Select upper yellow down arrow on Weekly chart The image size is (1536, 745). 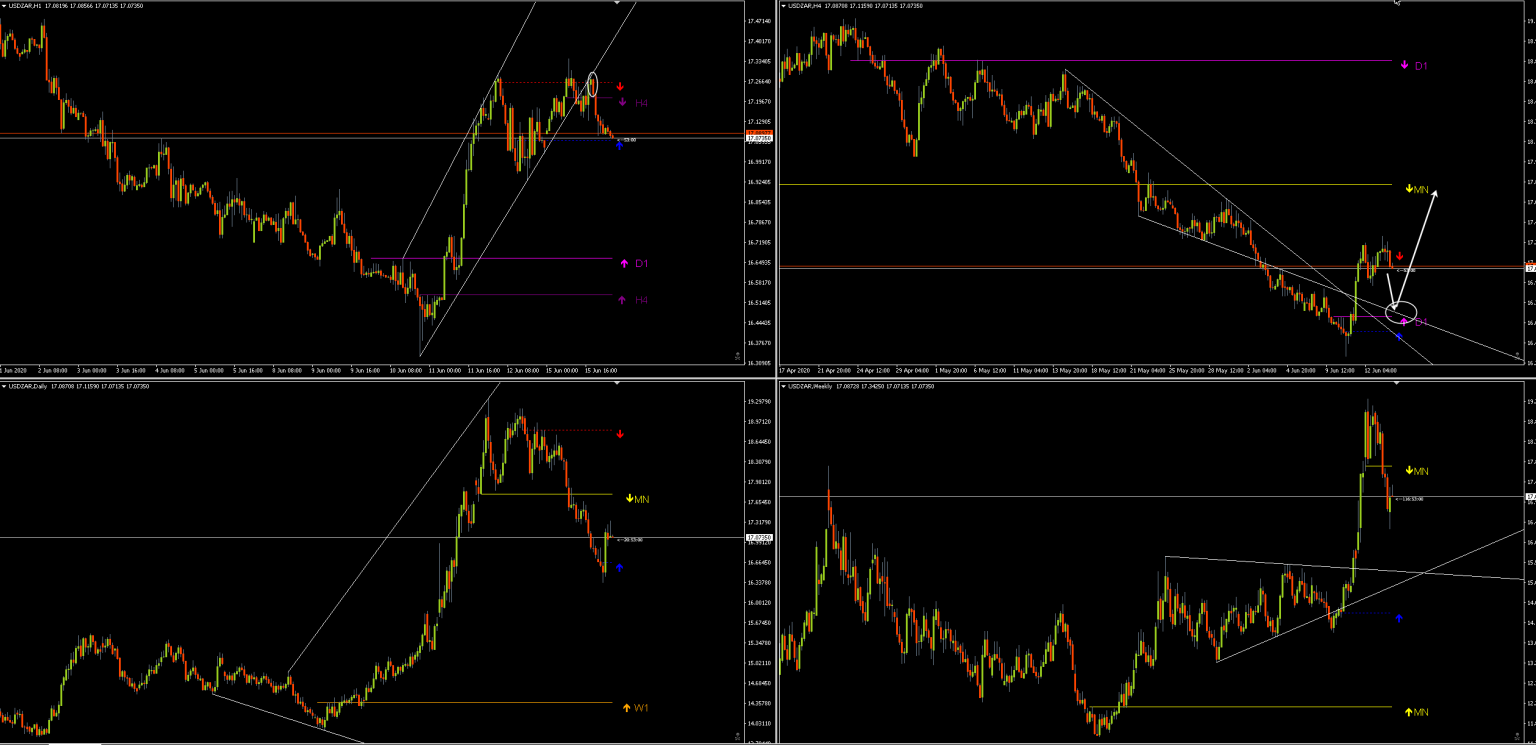pos(1409,470)
